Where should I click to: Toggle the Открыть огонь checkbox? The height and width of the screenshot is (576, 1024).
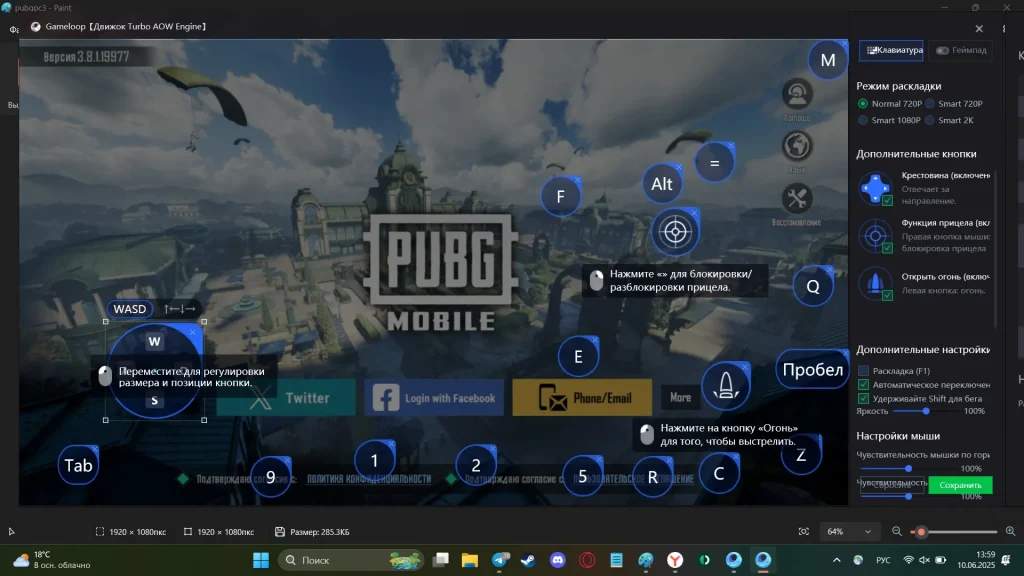[888, 296]
